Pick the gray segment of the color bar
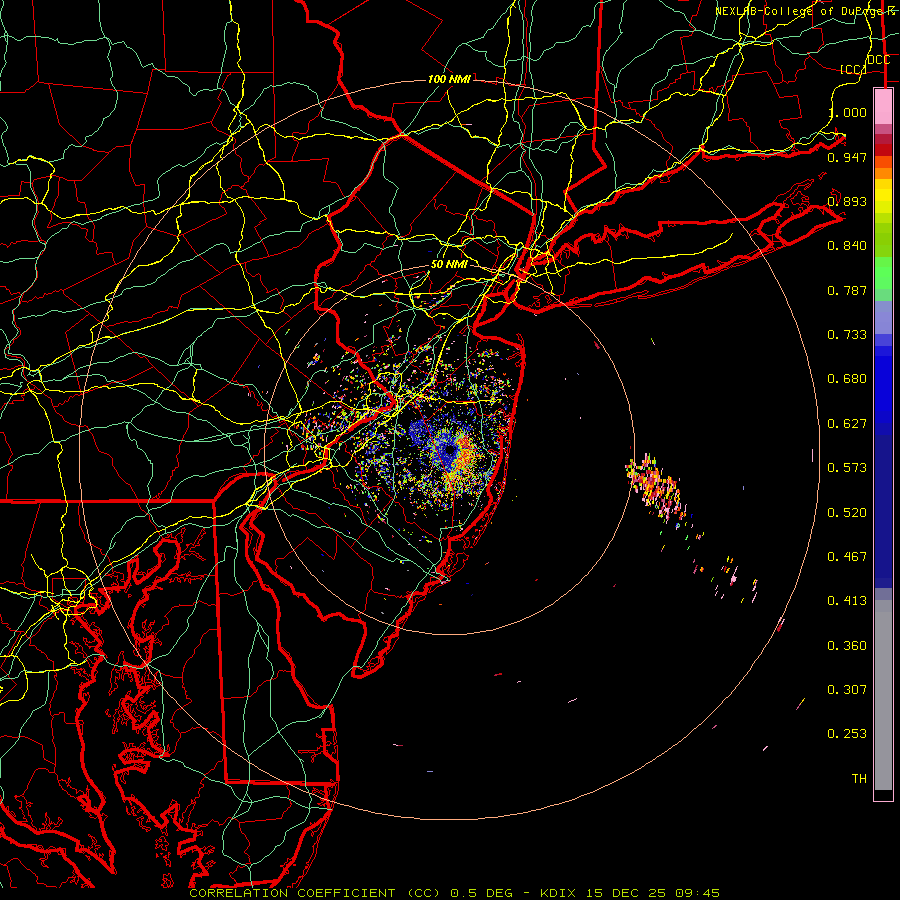900x900 pixels. coord(883,695)
